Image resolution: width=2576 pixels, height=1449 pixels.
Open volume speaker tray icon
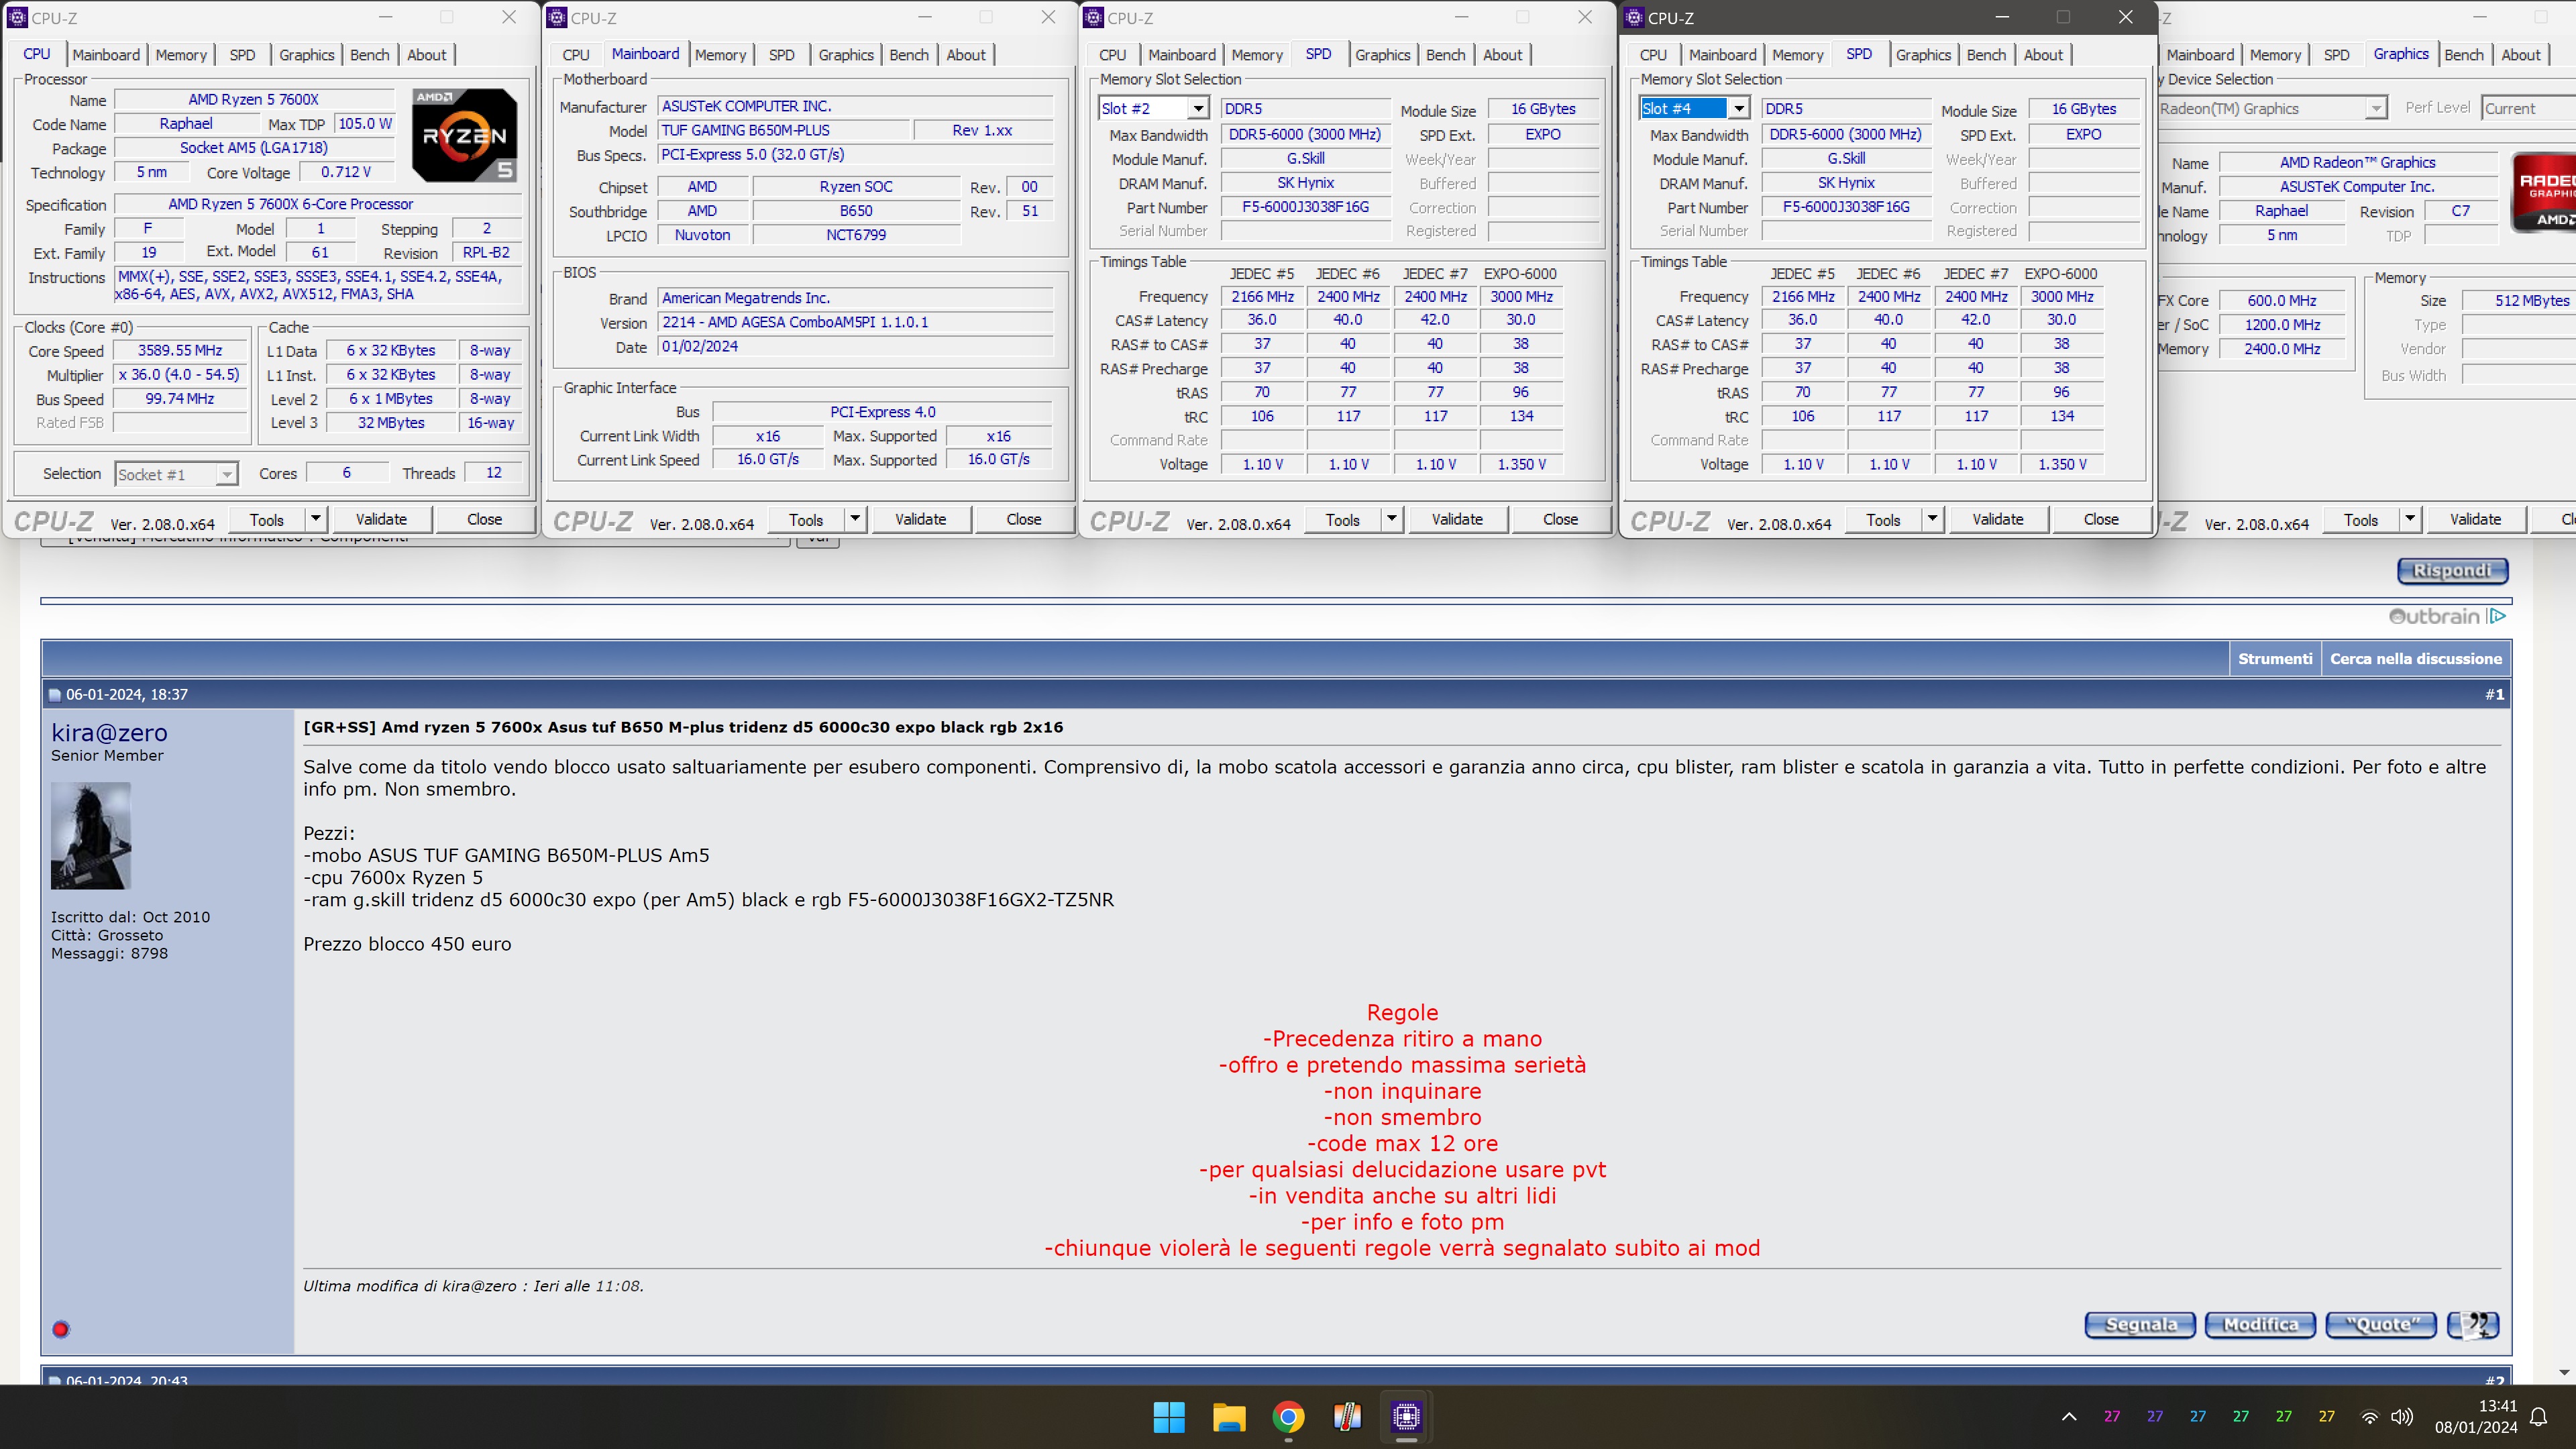(2401, 1416)
